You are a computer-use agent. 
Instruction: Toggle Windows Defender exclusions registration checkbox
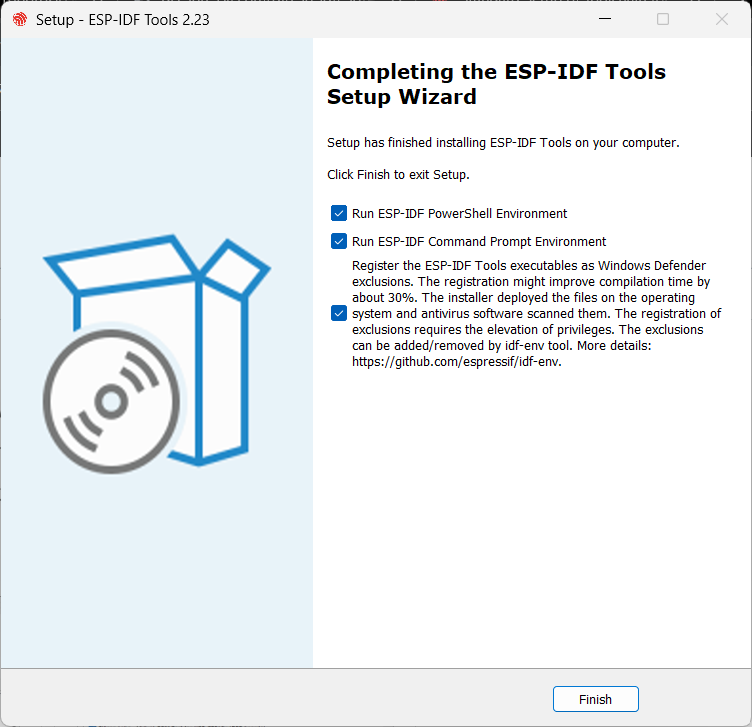tap(339, 313)
